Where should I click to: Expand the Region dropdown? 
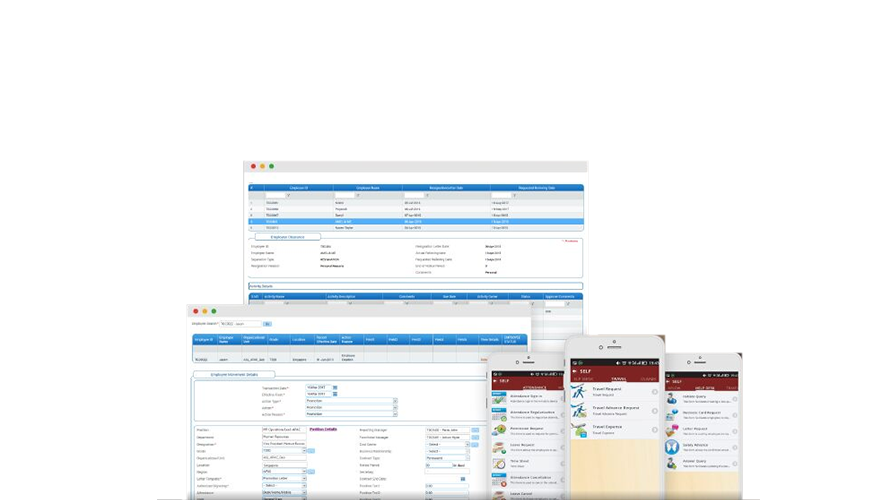point(284,472)
